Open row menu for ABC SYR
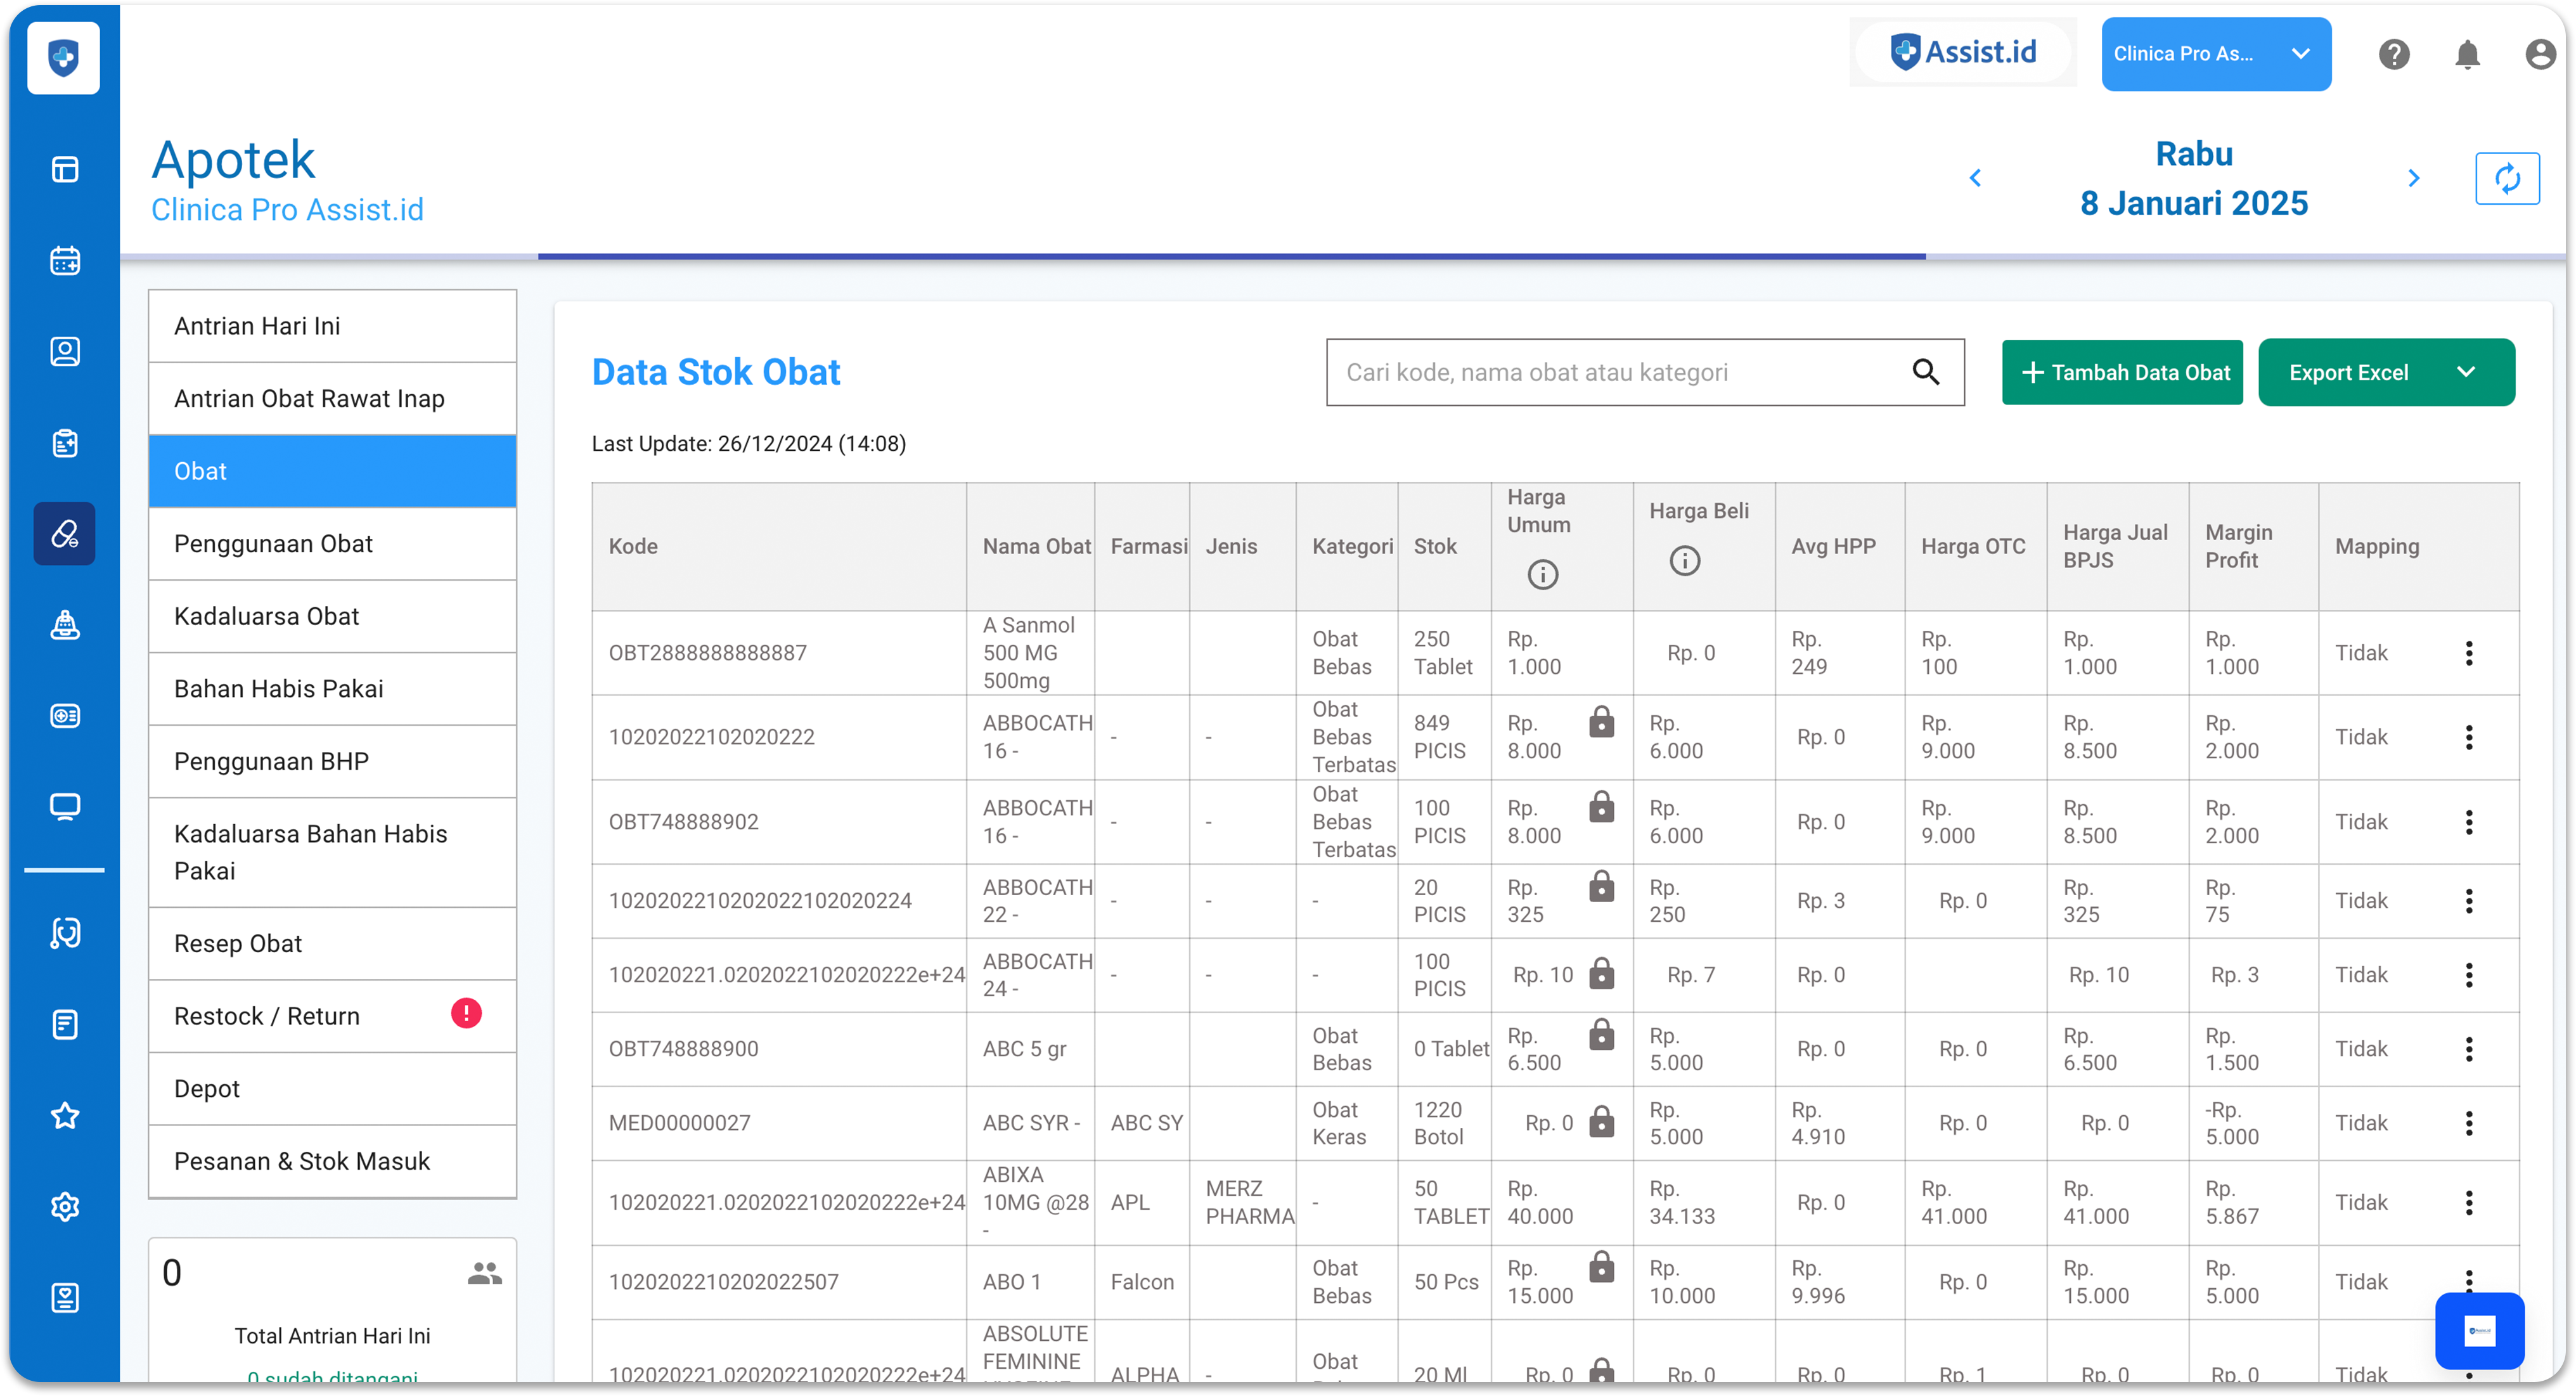 pyautogui.click(x=2469, y=1123)
